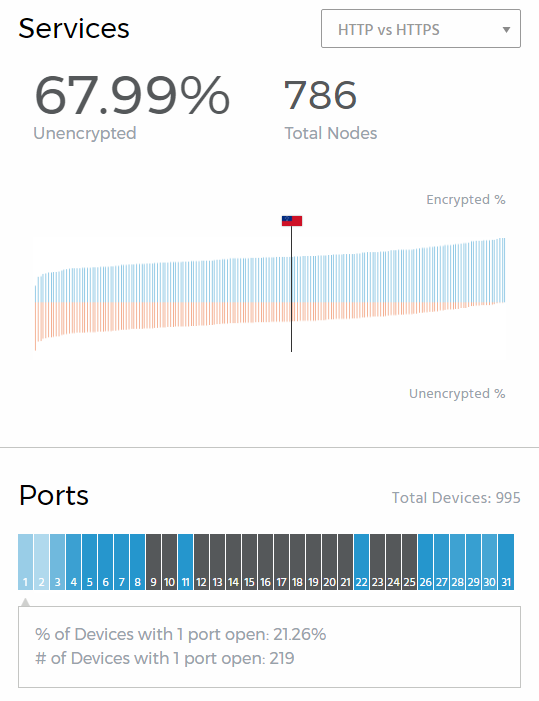Click the Total Devices: 995 label
The width and height of the screenshot is (539, 701).
pos(456,498)
